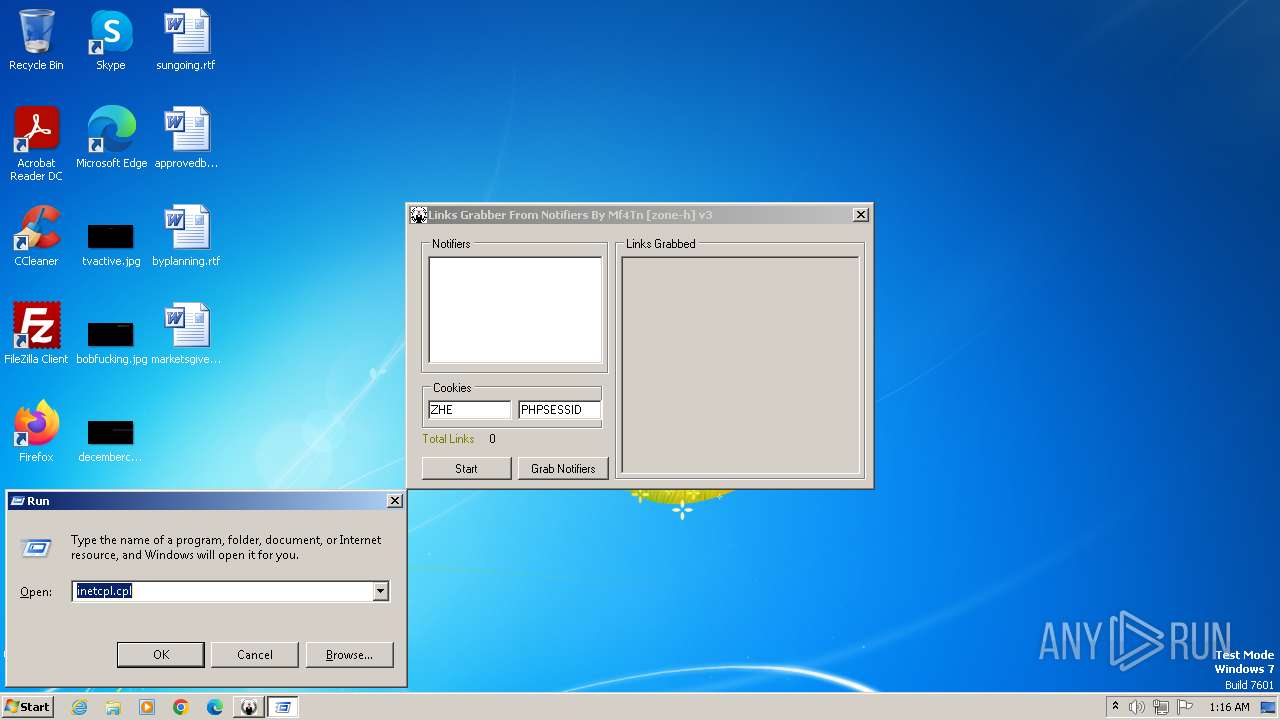
Task: Click Browse... in the Run dialog
Action: (x=349, y=655)
